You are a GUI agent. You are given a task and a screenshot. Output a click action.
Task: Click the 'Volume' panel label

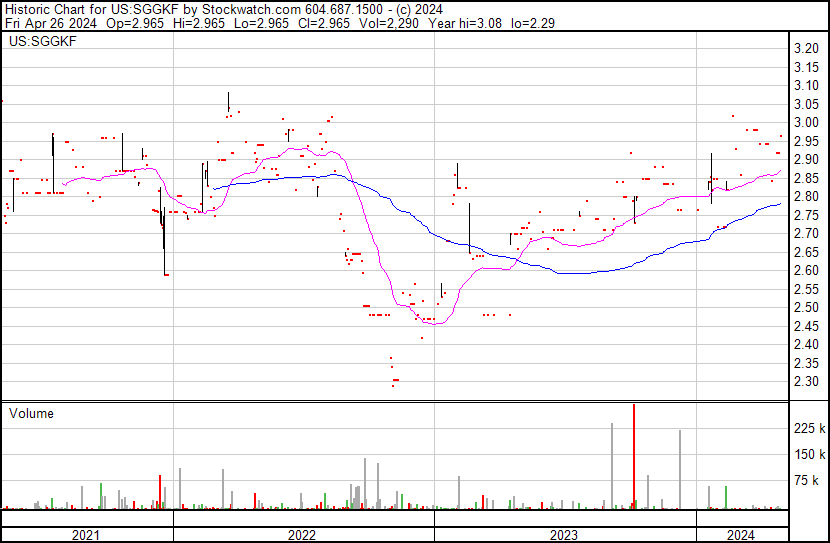(x=31, y=413)
